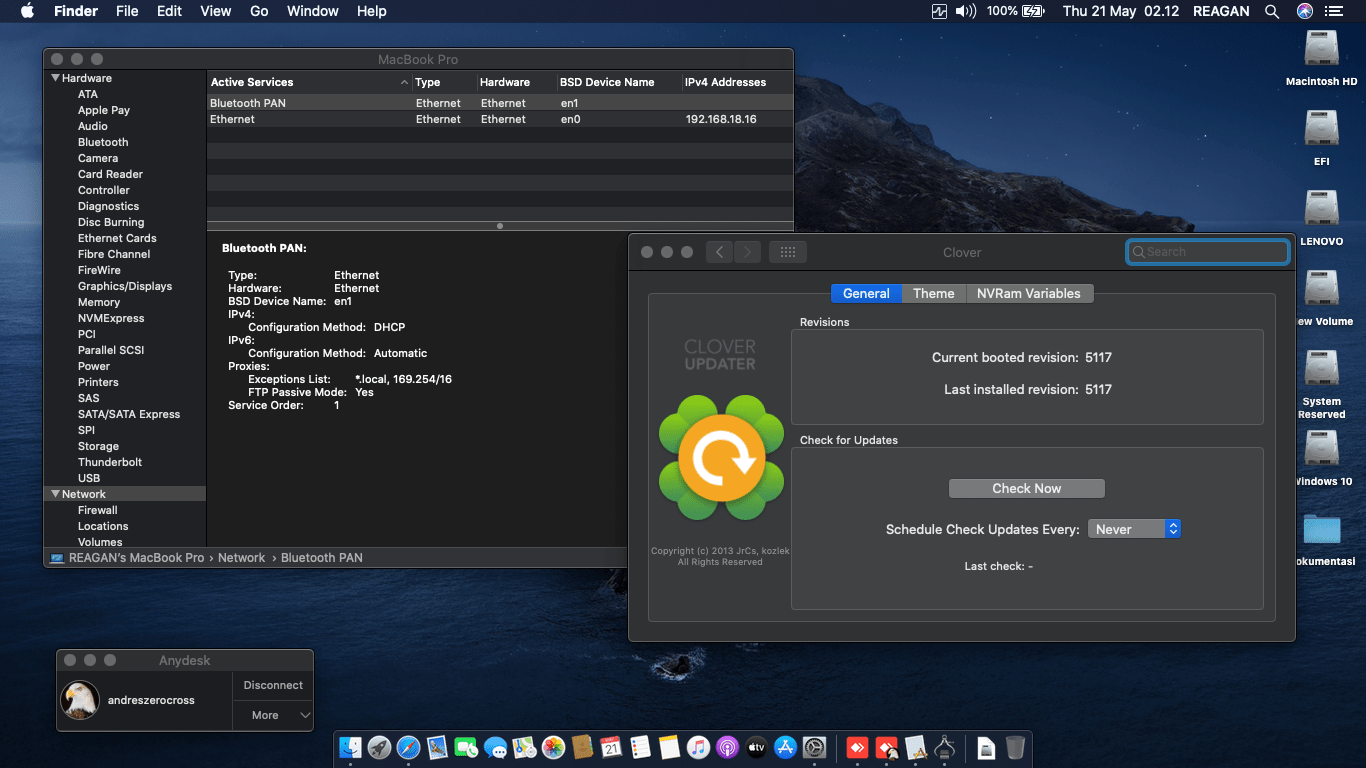Select the Windows 10 drive on the desktop

(1322, 458)
